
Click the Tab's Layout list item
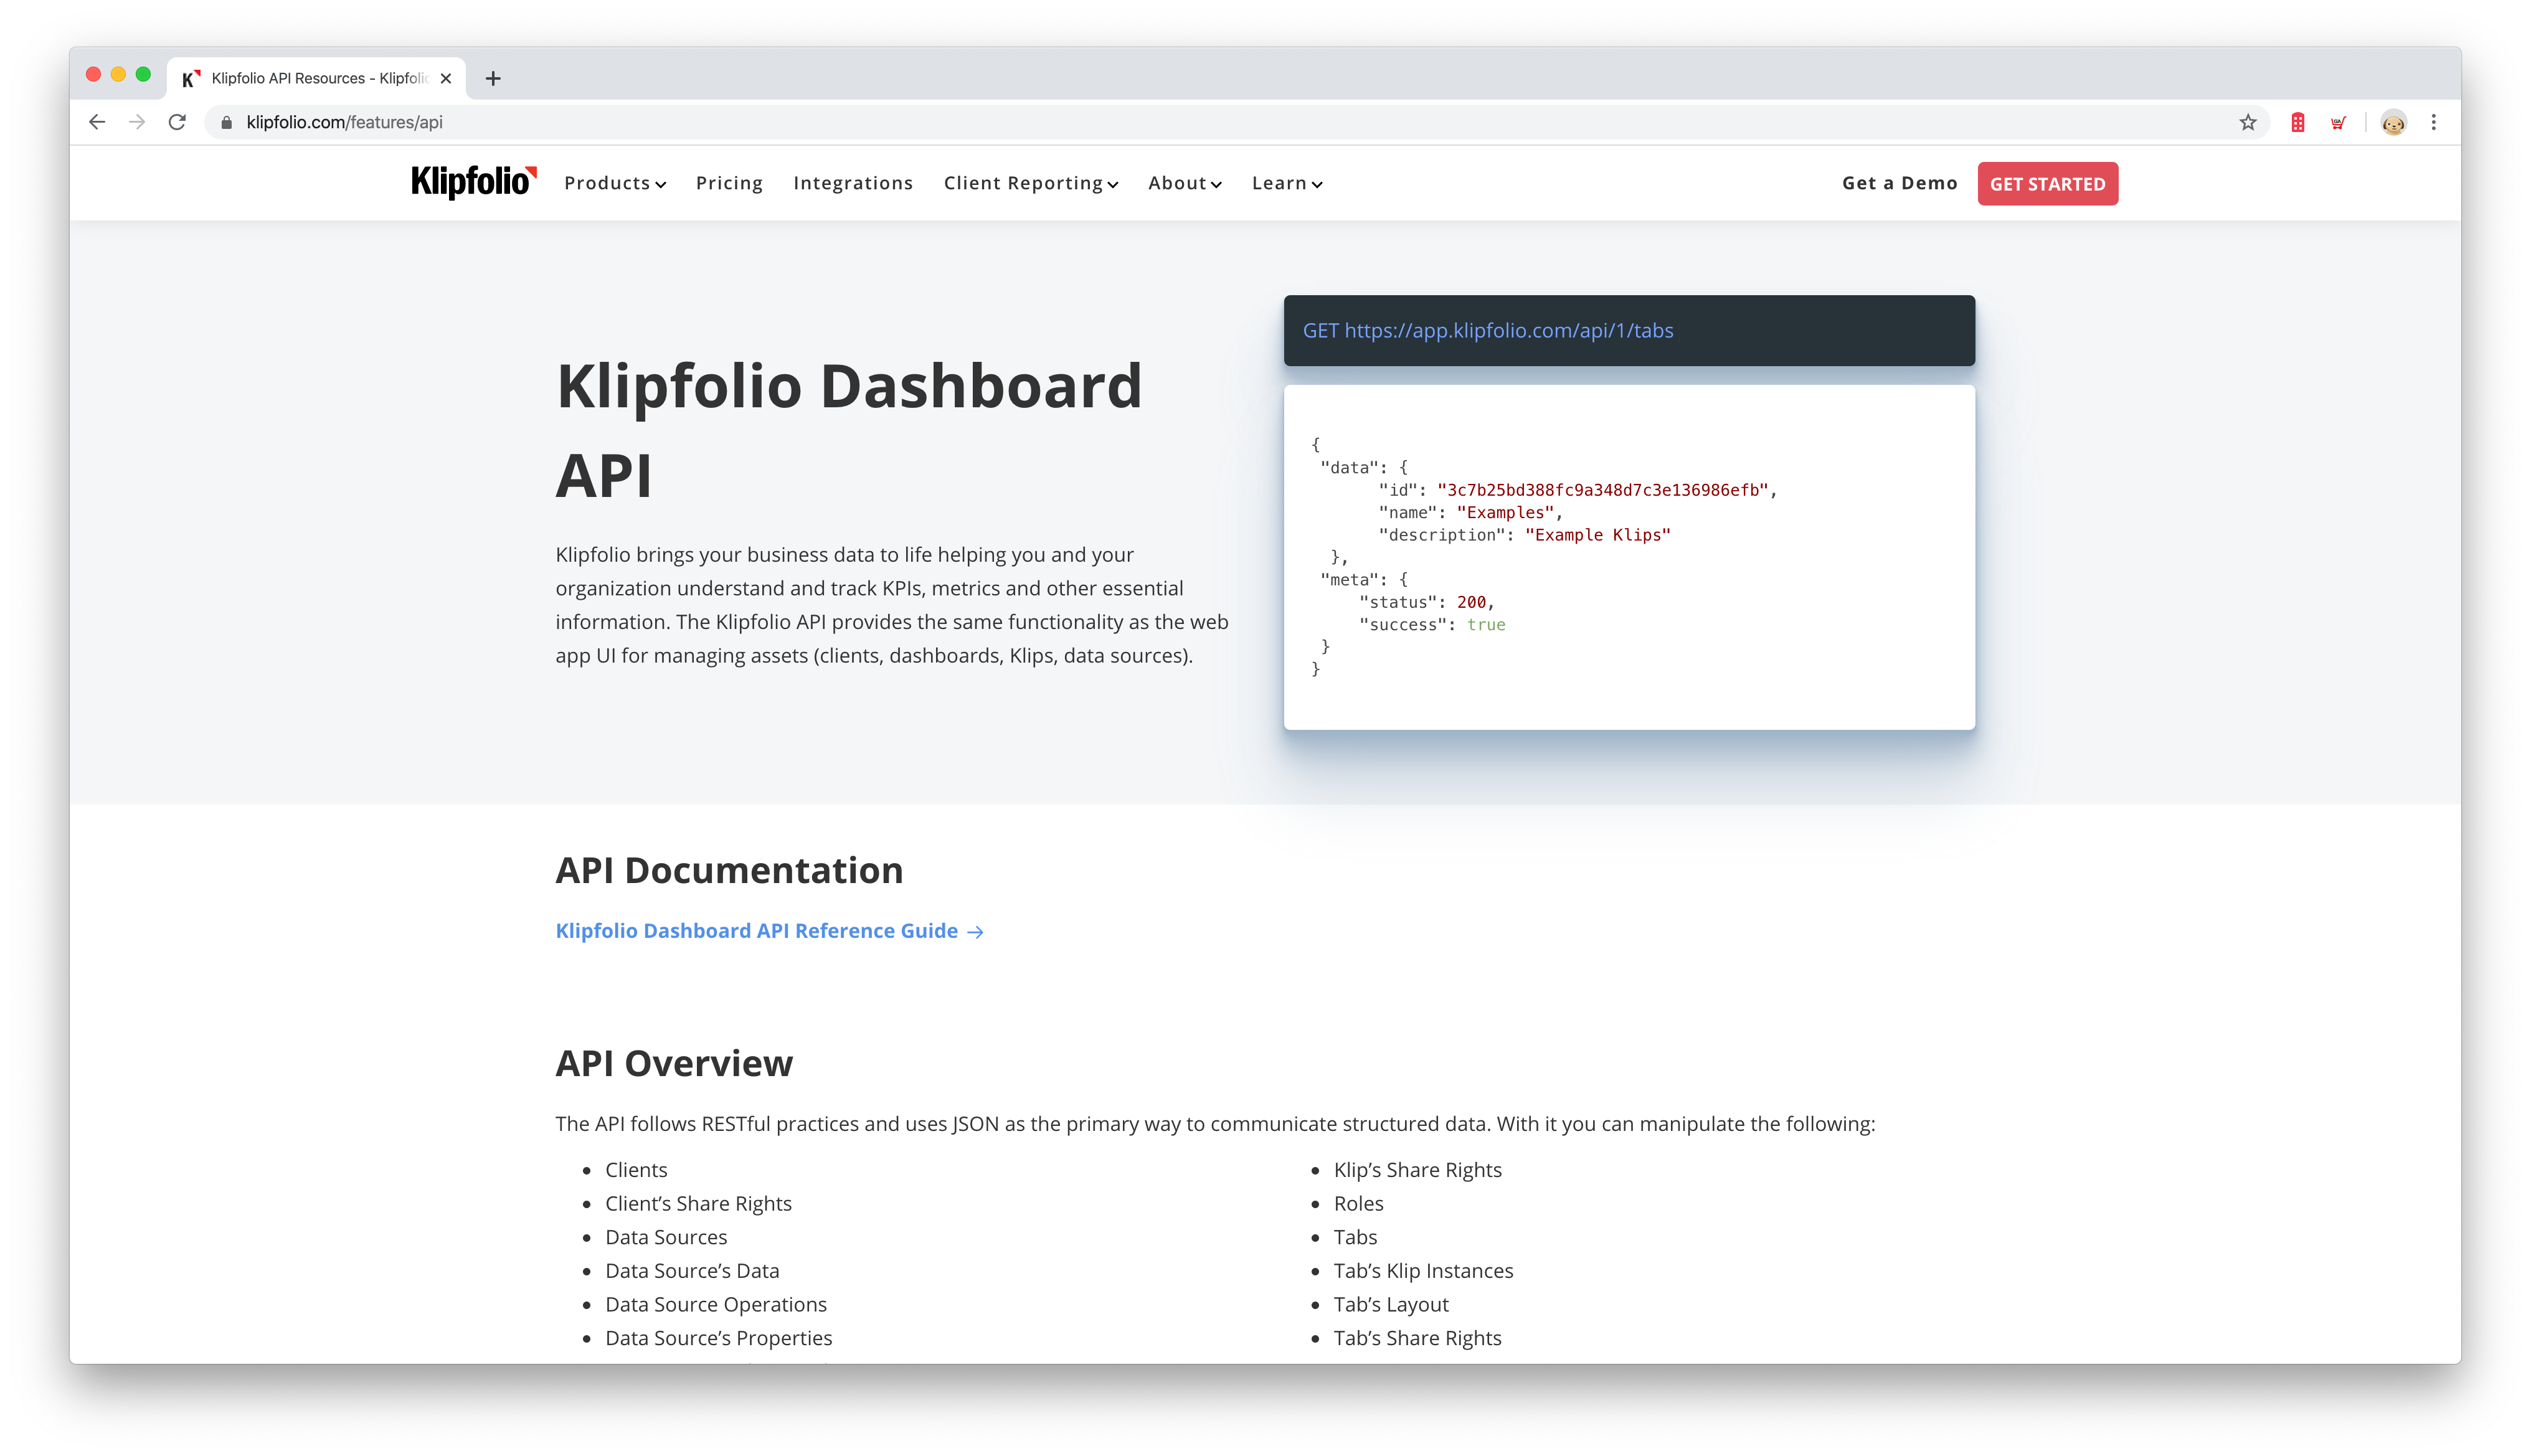1390,1305
